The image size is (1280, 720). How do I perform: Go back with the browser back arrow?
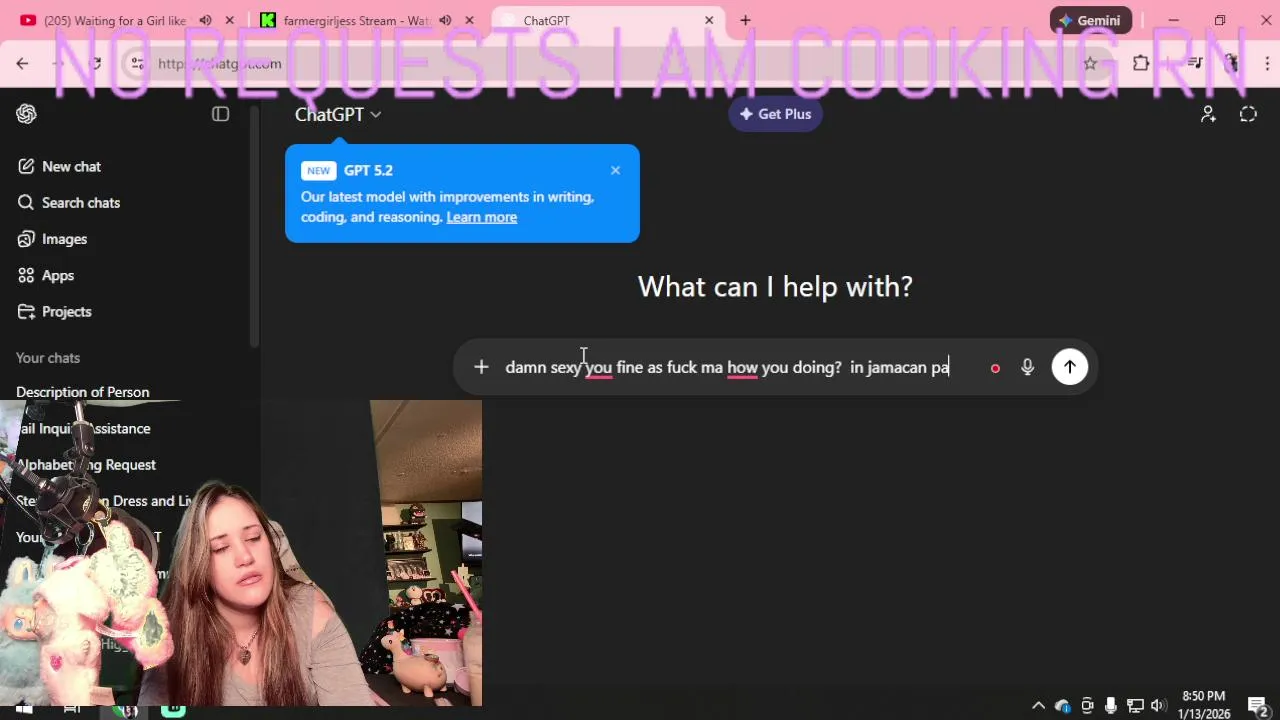(x=22, y=63)
